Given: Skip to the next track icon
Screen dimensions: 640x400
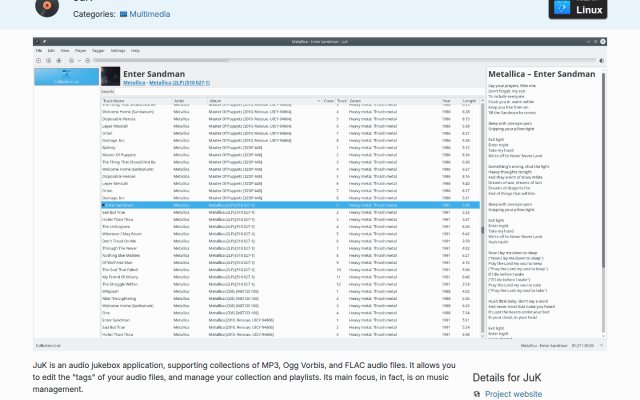Looking at the screenshot, I should tap(87, 60).
